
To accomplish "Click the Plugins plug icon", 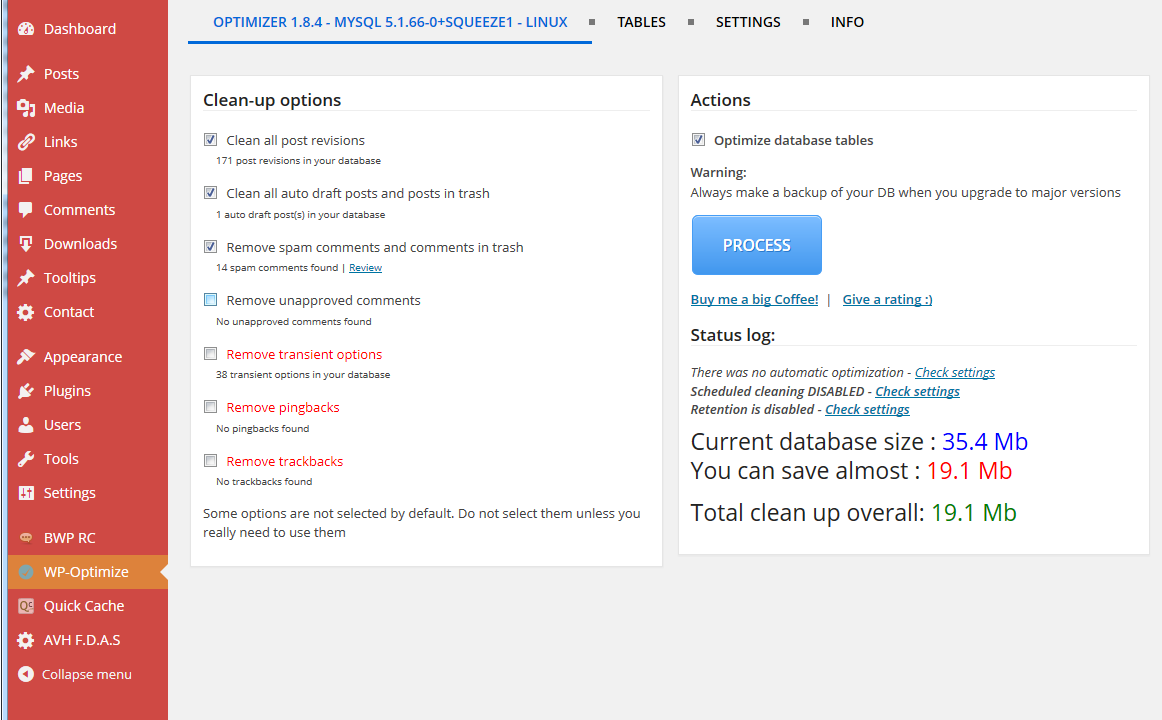I will pos(26,390).
